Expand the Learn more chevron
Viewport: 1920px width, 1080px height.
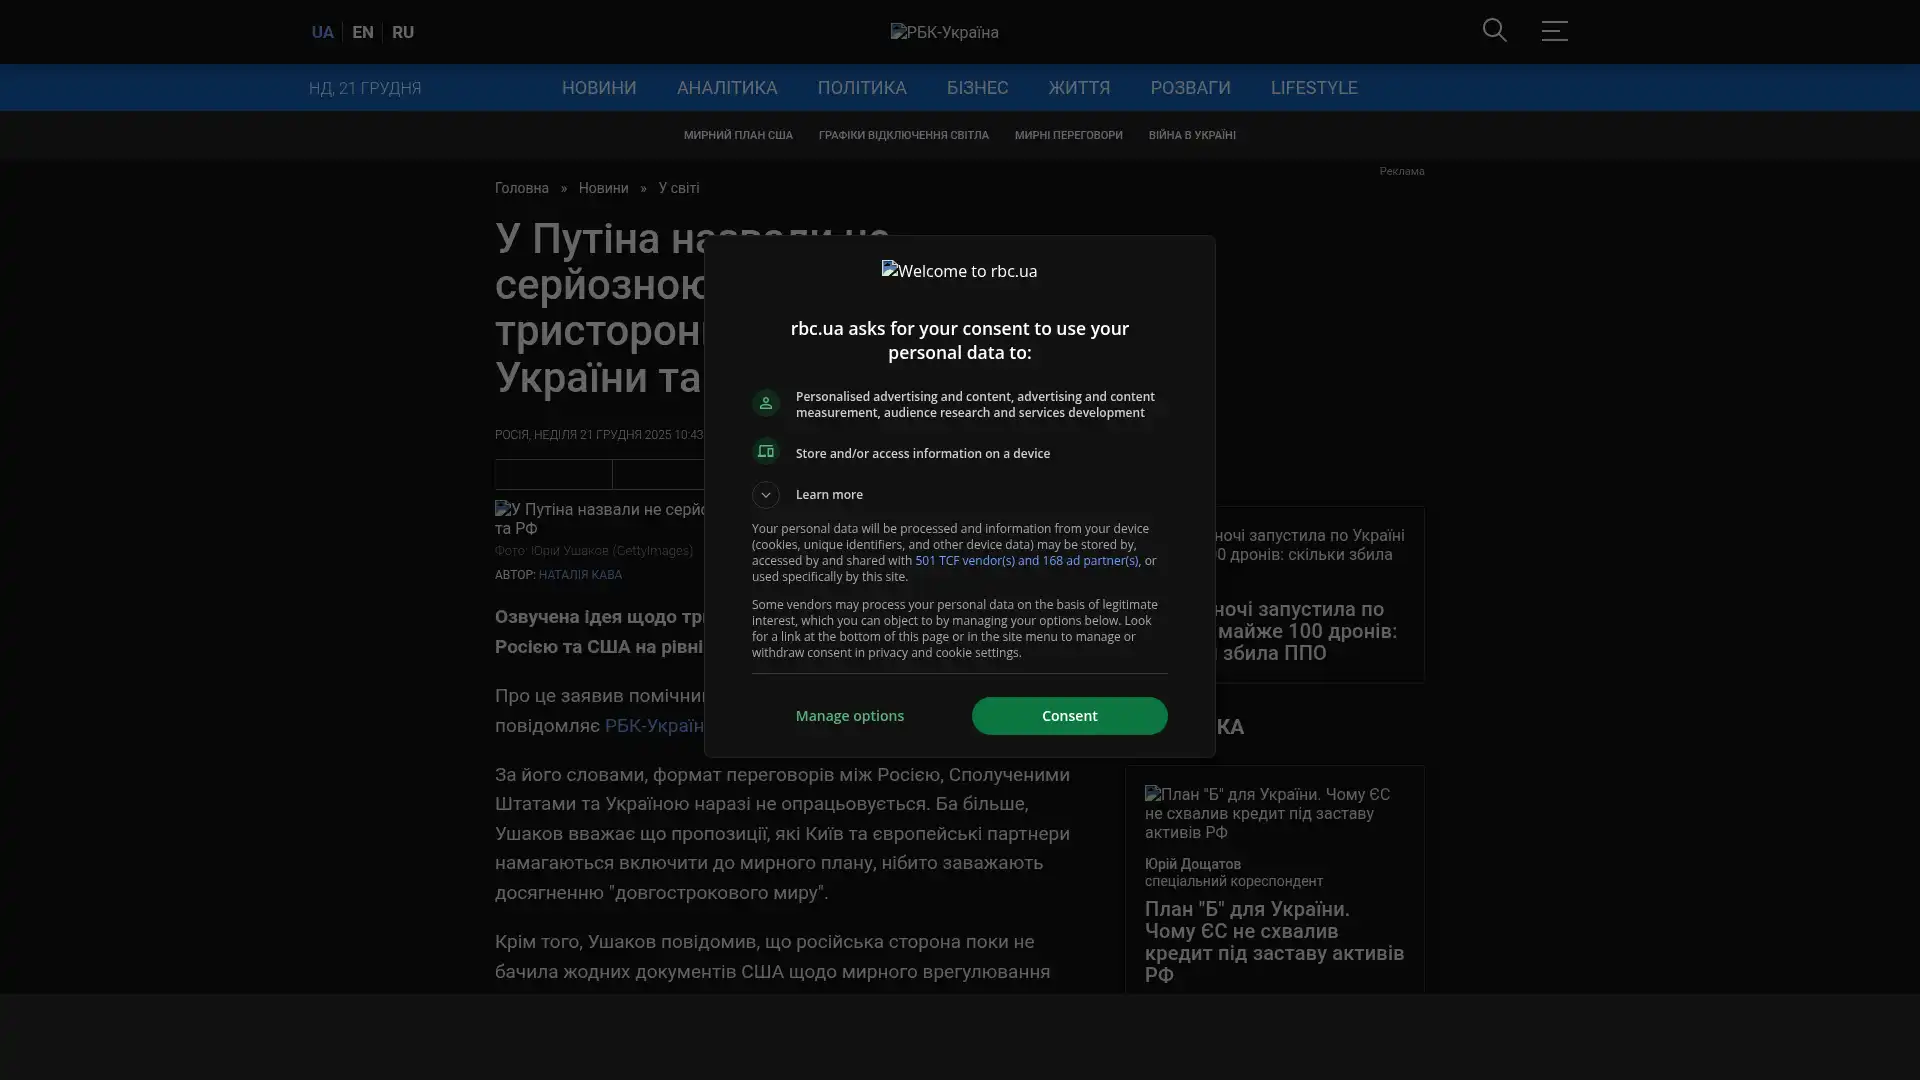765,495
